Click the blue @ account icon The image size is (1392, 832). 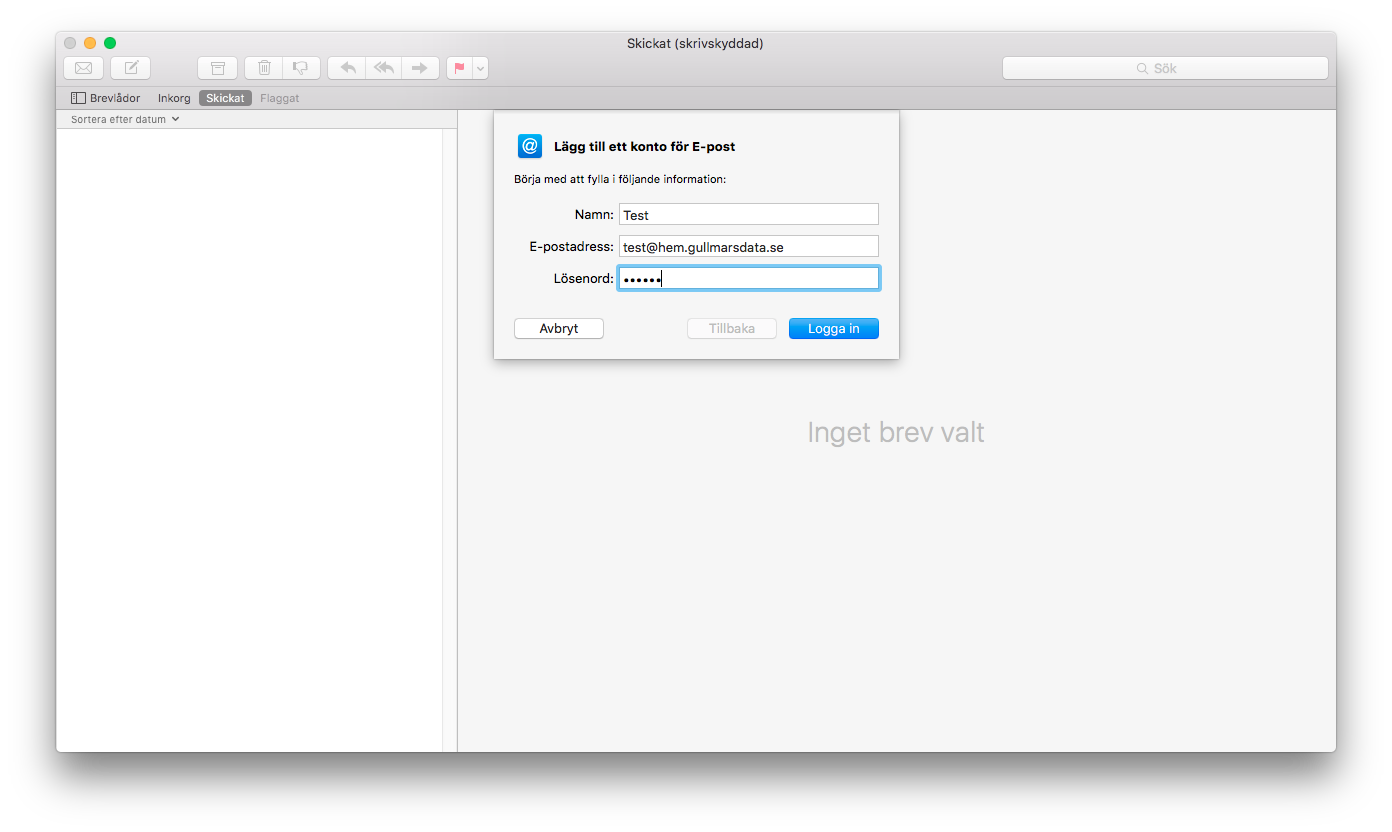pyautogui.click(x=530, y=146)
